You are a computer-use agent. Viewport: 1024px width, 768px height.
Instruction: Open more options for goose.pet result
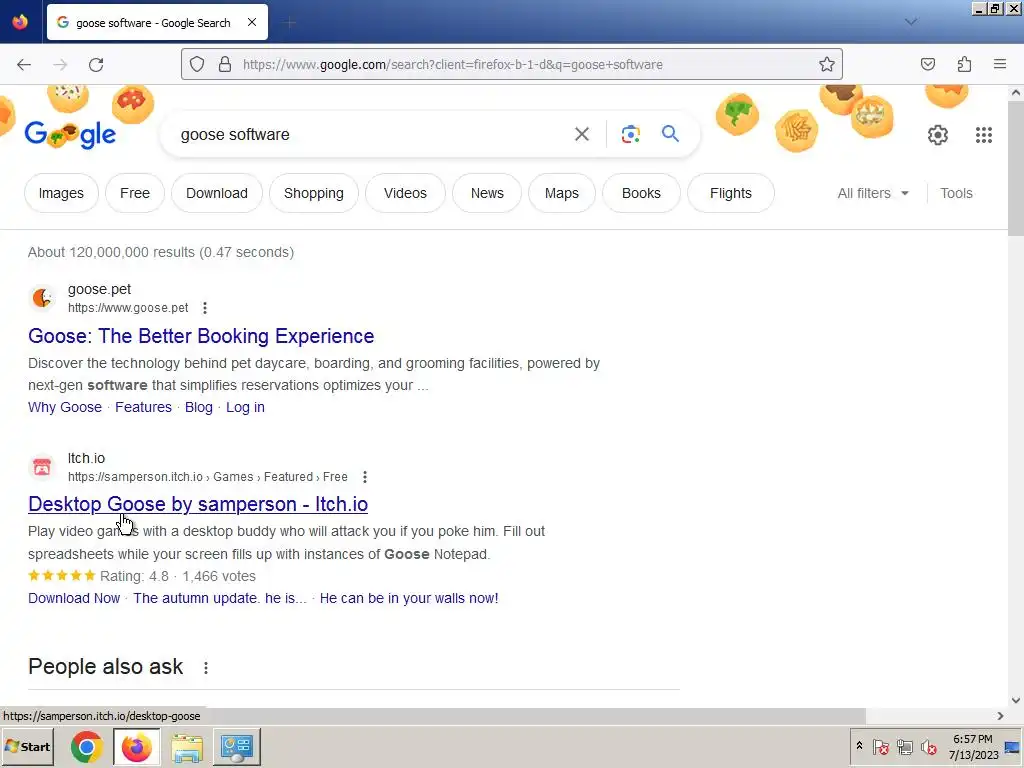point(204,308)
